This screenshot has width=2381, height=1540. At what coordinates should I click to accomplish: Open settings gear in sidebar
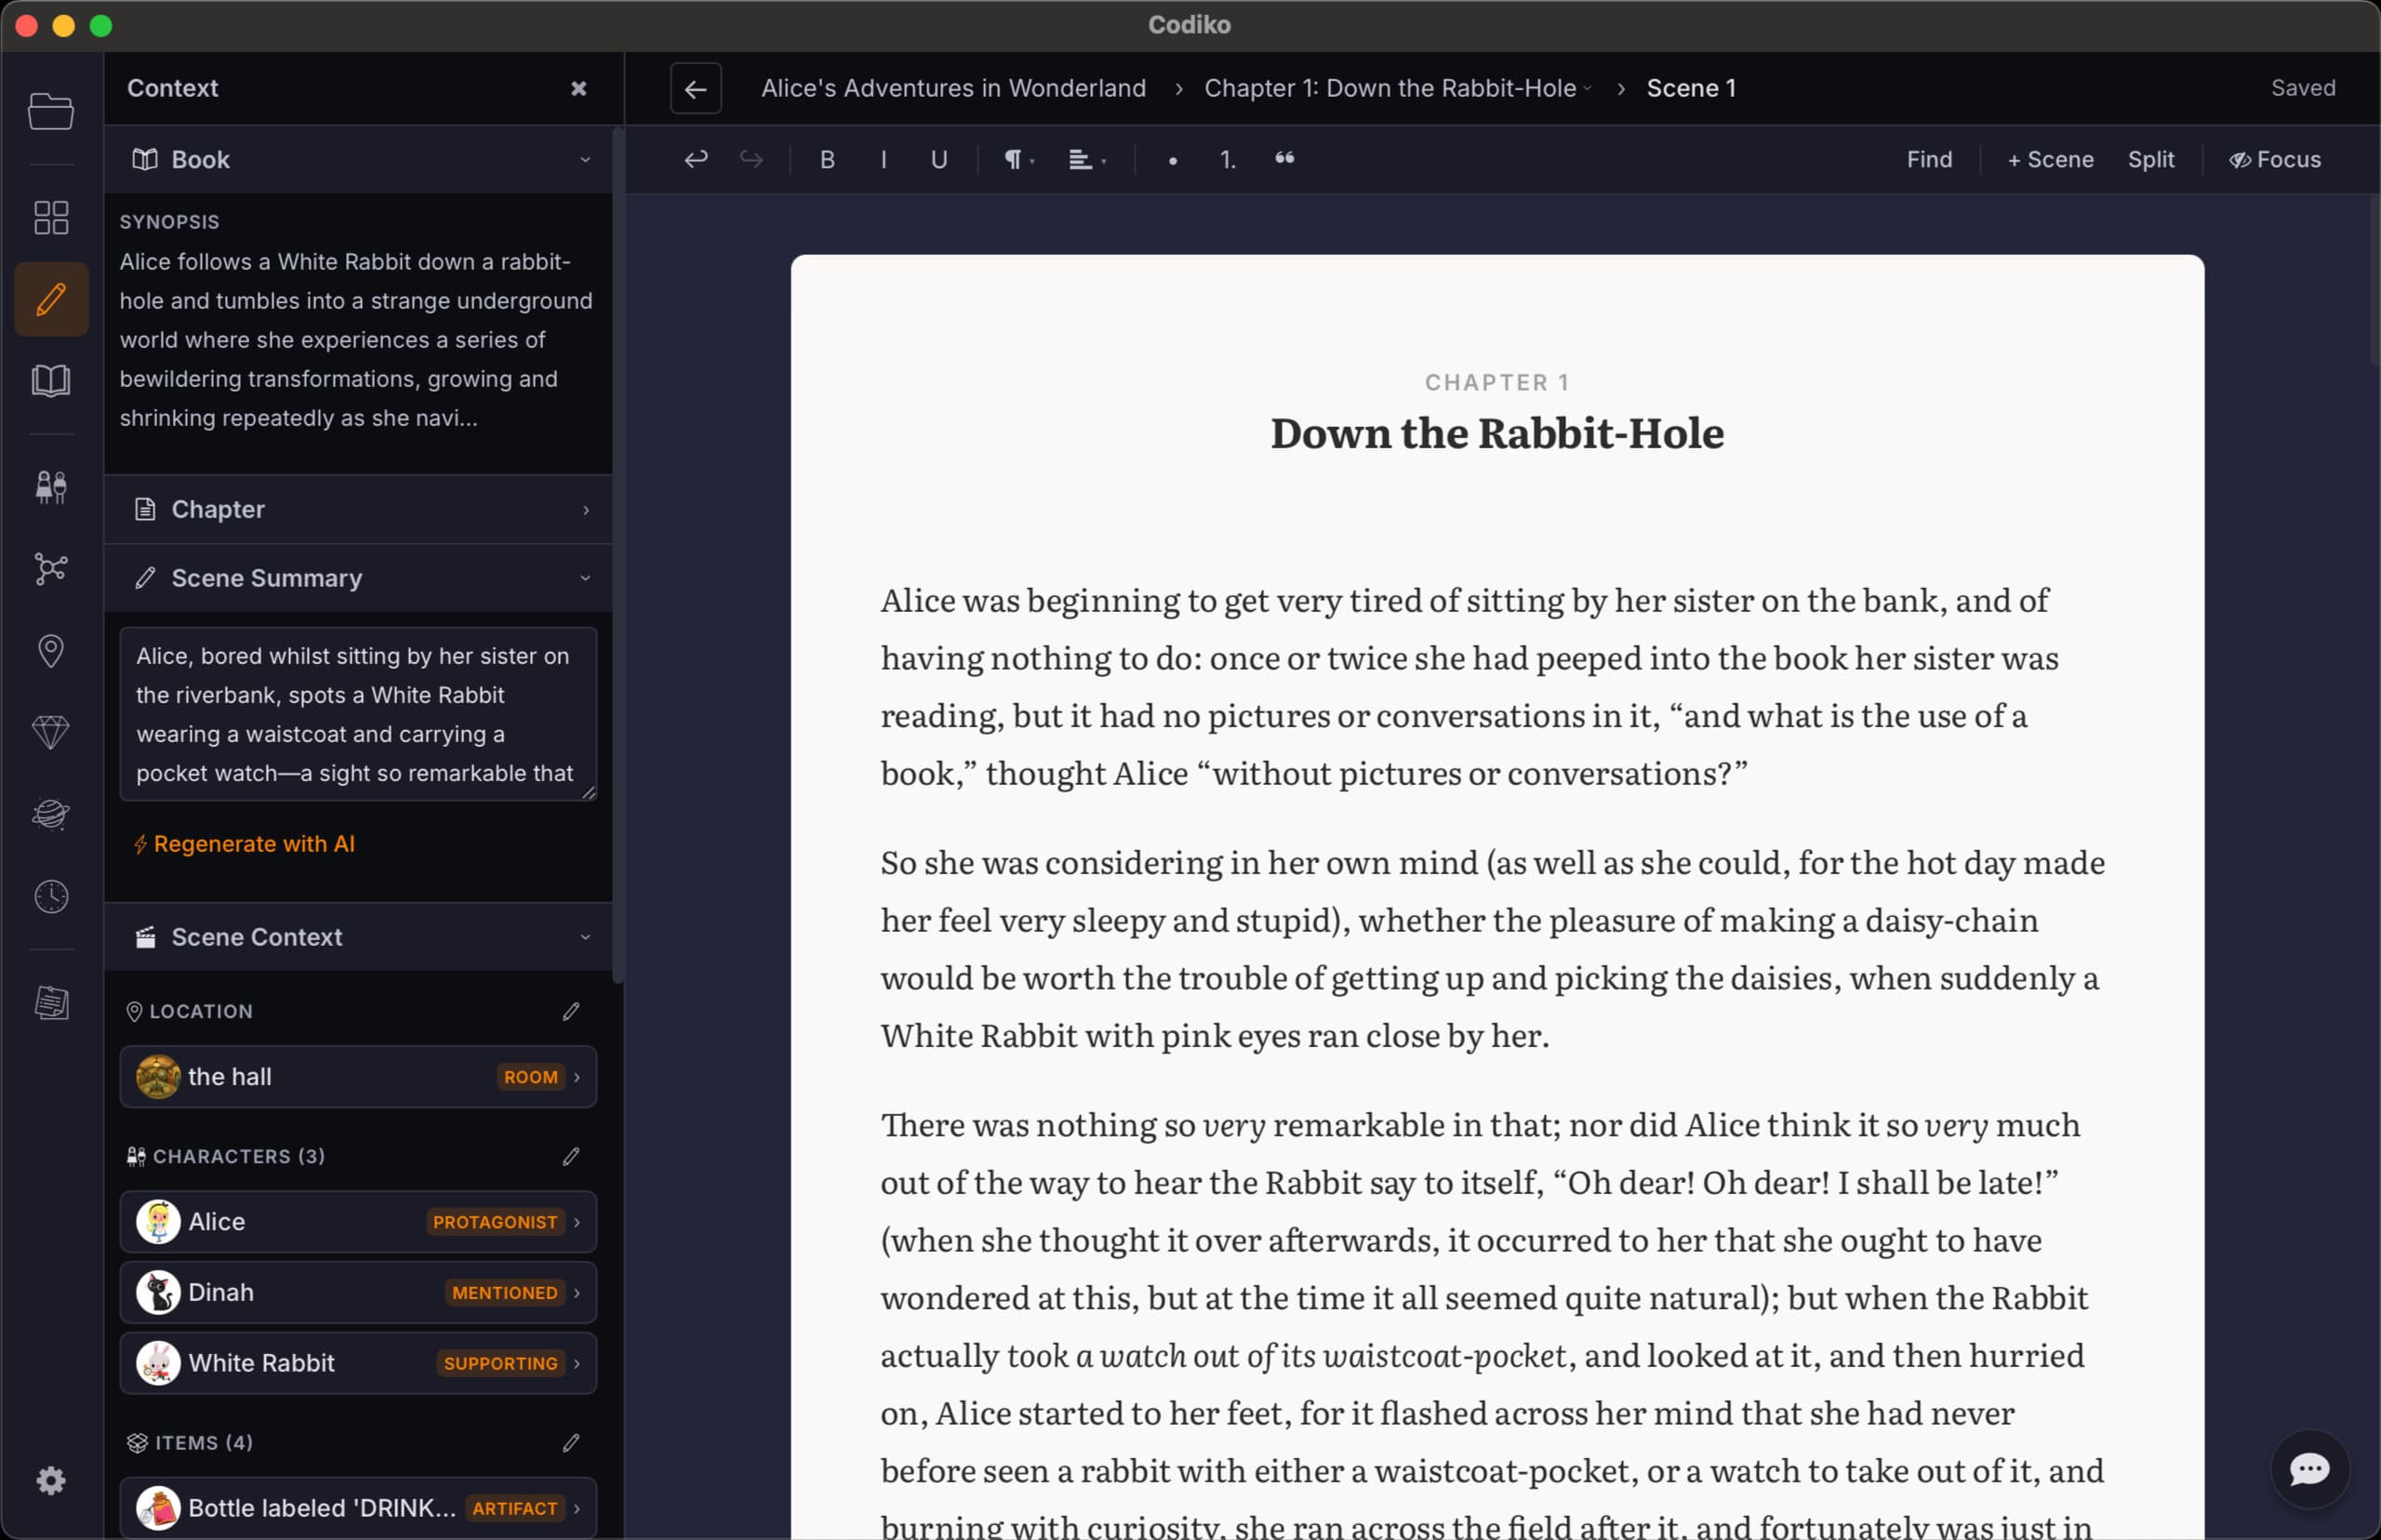point(51,1480)
